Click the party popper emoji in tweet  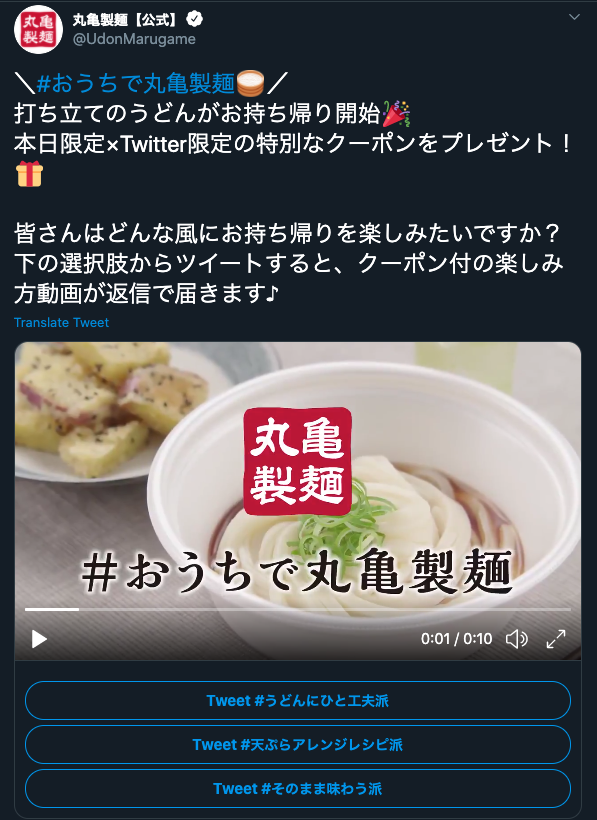tap(396, 113)
